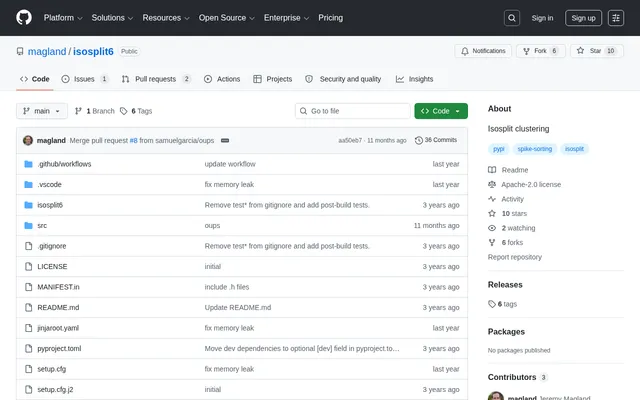This screenshot has height=400, width=640.
Task: Open the LICENSE file
Action: pos(52,267)
